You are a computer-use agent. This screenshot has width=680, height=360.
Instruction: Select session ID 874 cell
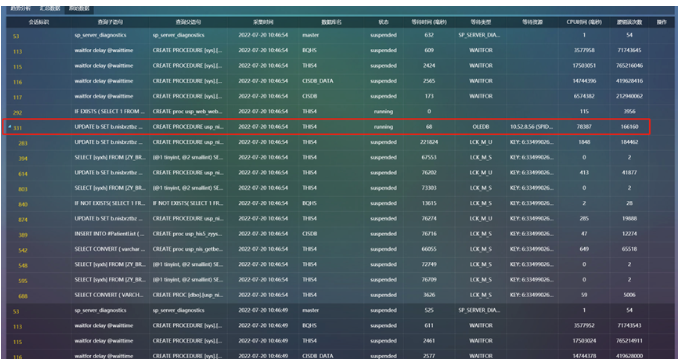(x=23, y=219)
